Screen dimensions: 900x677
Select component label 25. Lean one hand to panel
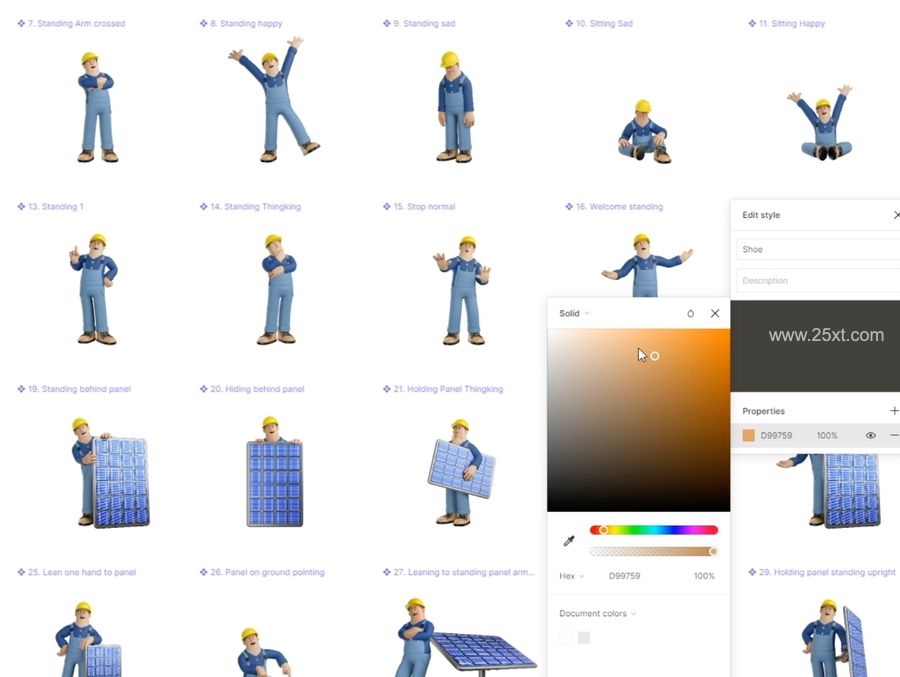[77, 572]
